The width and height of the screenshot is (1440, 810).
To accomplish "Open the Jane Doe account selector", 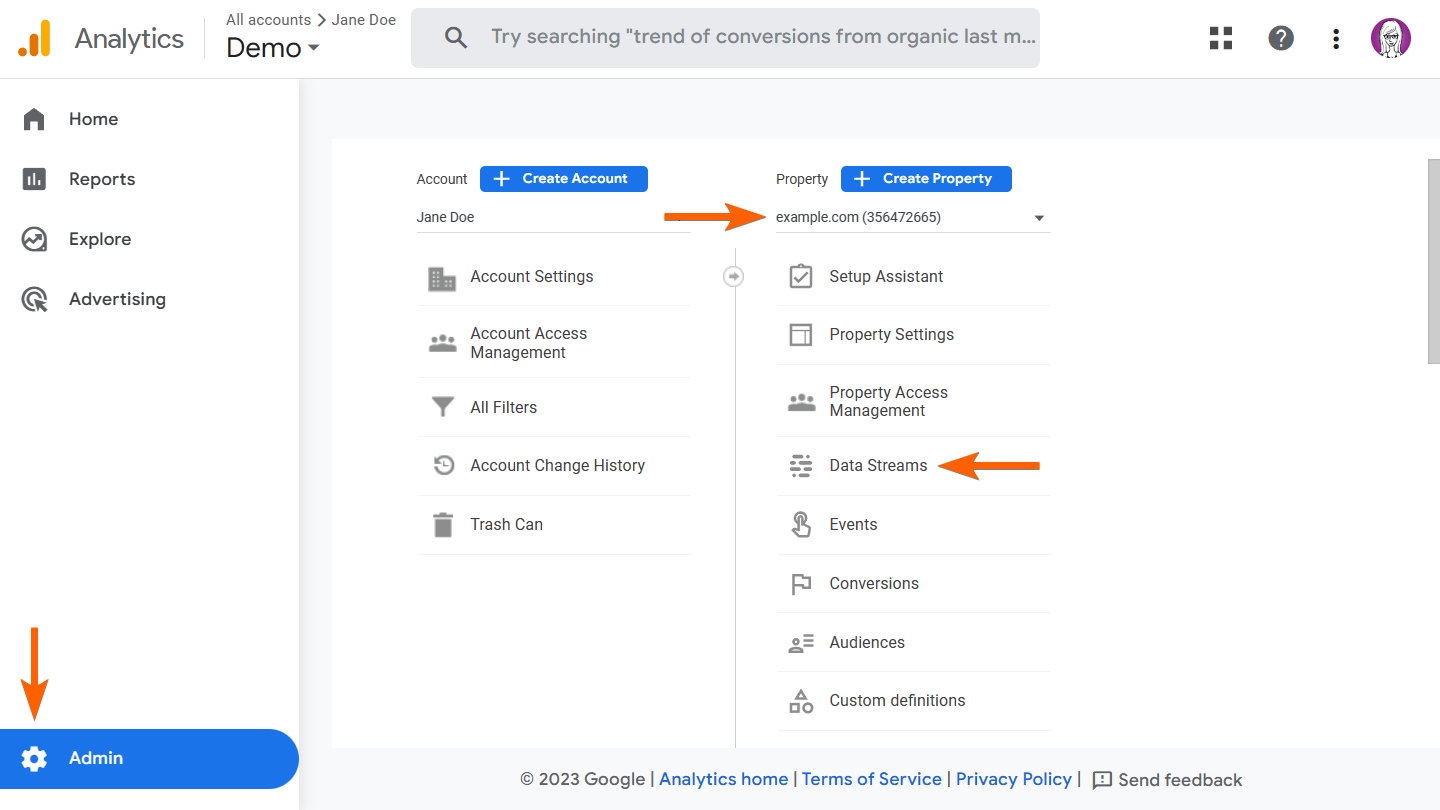I will [x=552, y=218].
